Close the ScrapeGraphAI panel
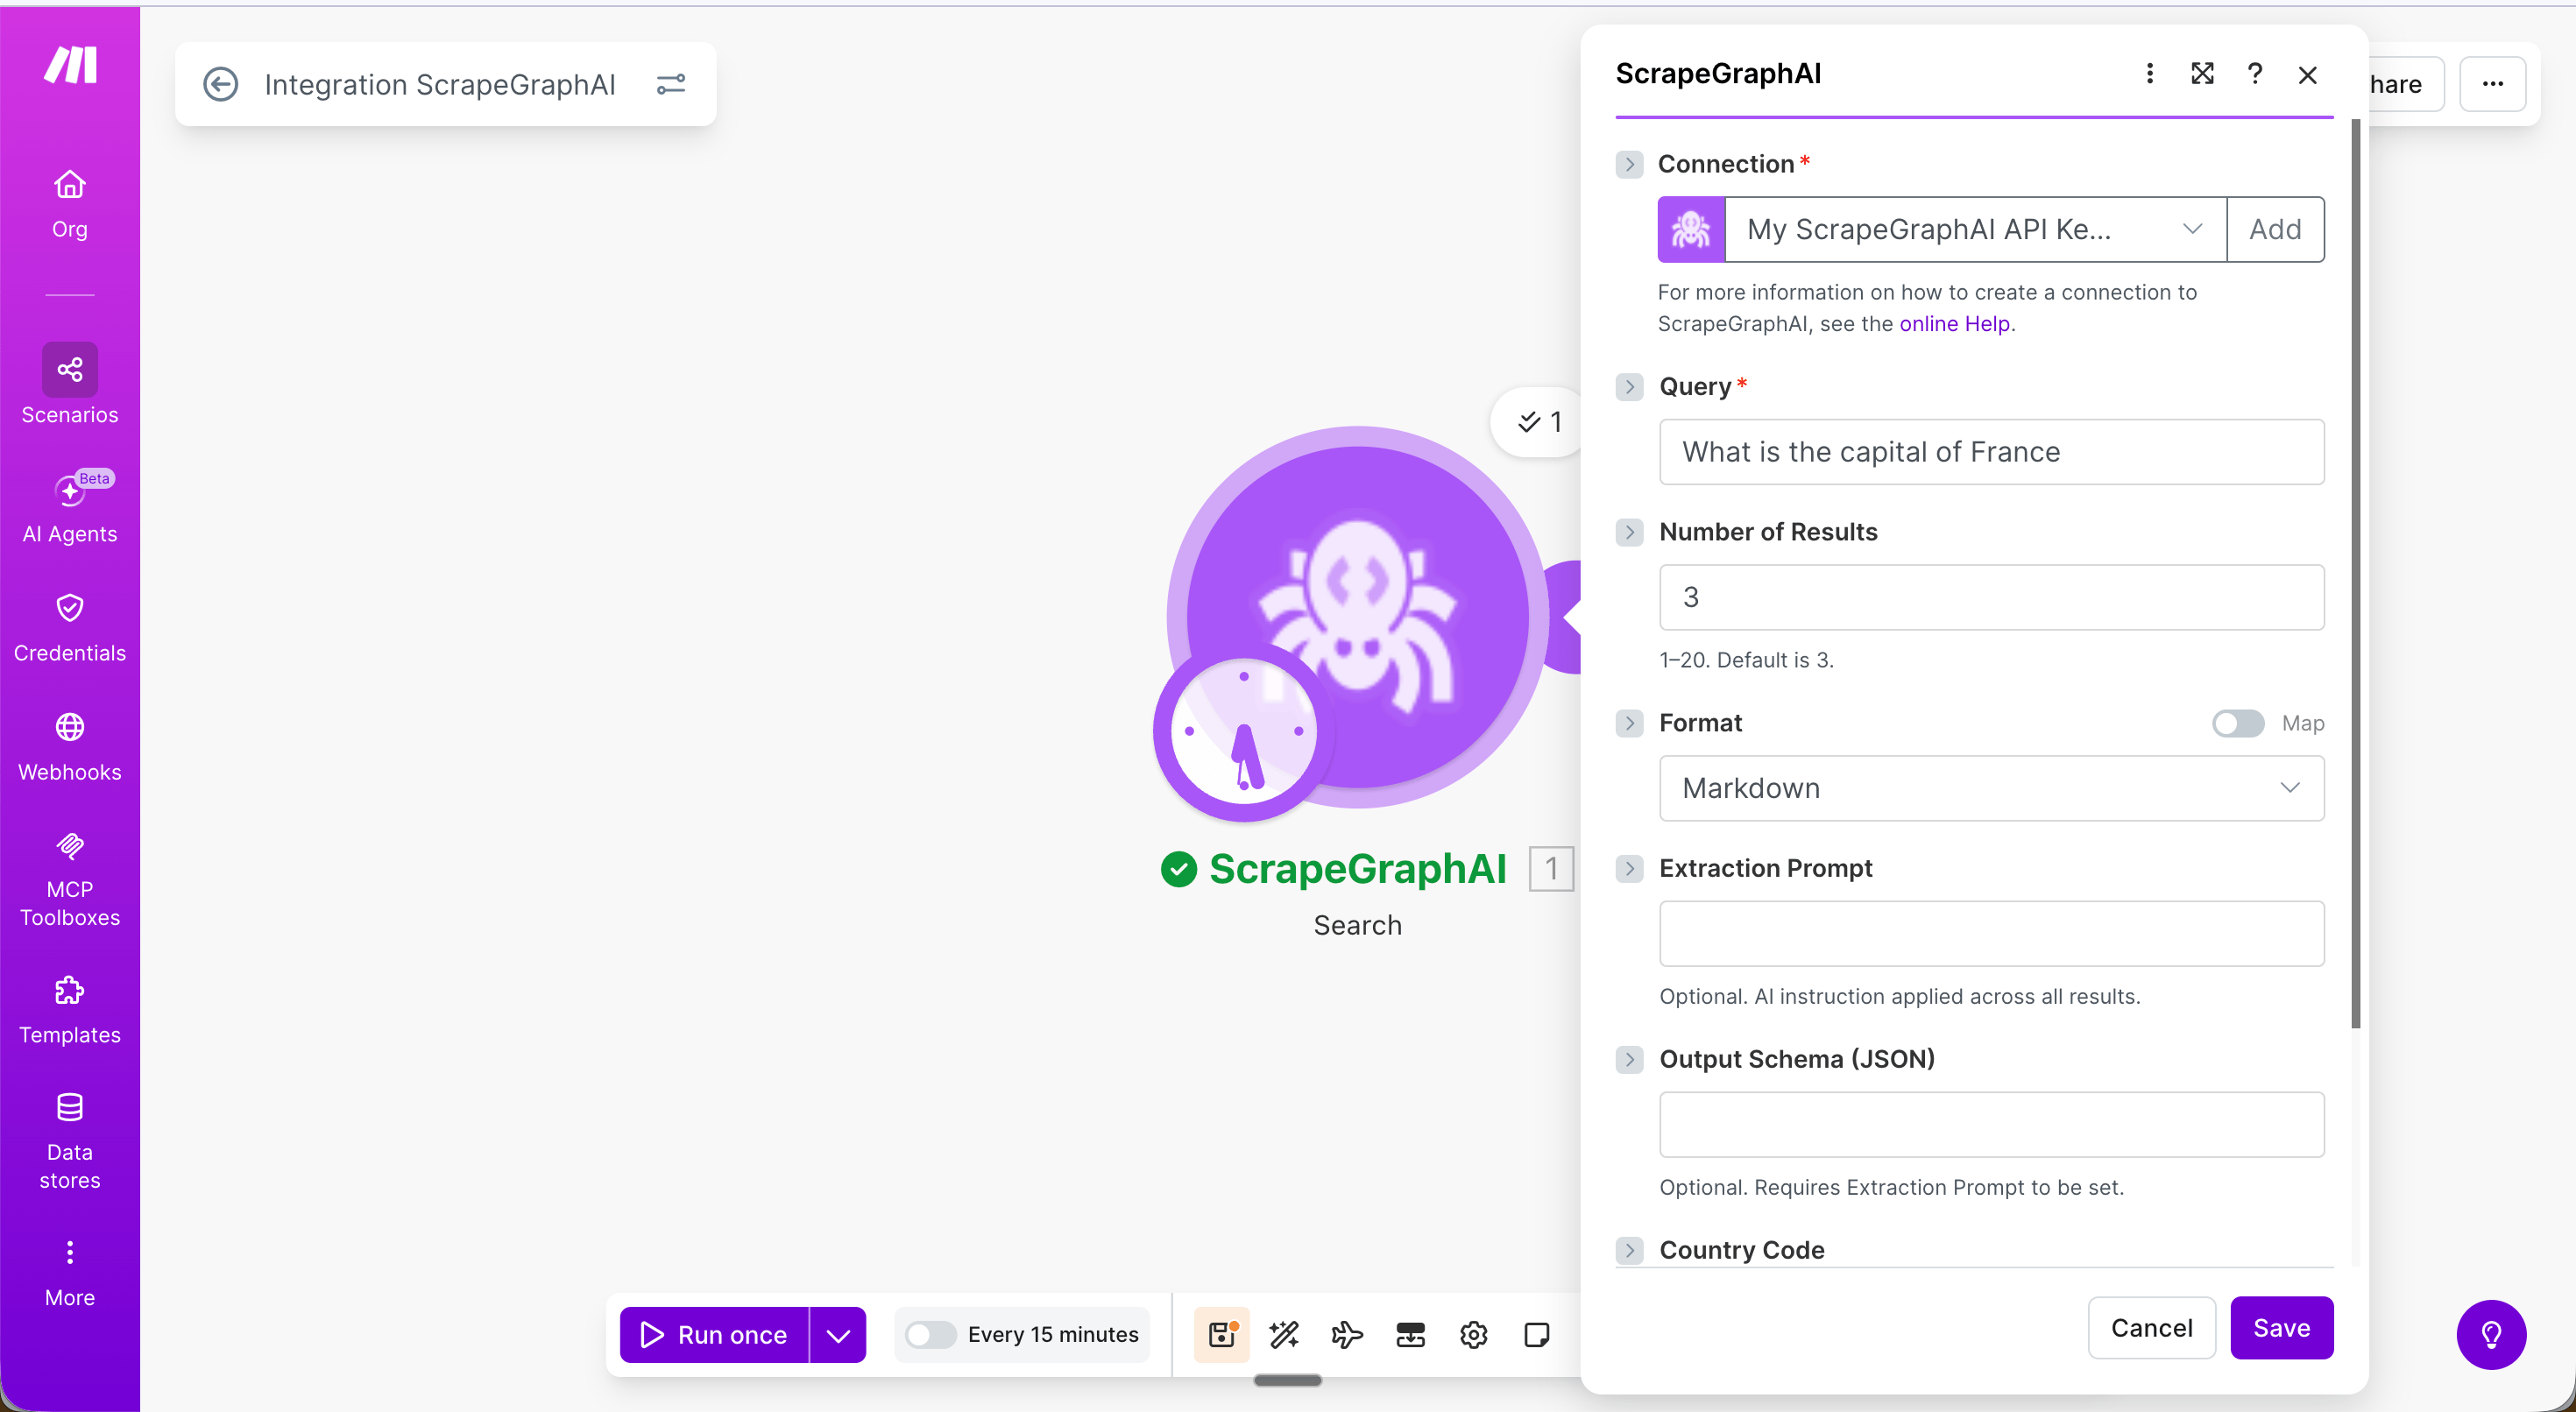 coord(2308,75)
